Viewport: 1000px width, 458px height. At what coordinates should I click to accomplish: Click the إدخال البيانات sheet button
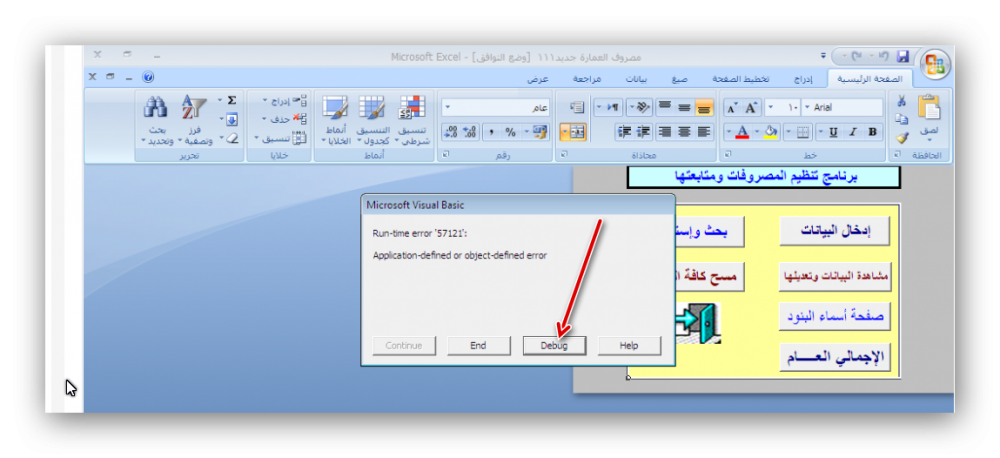tap(835, 231)
